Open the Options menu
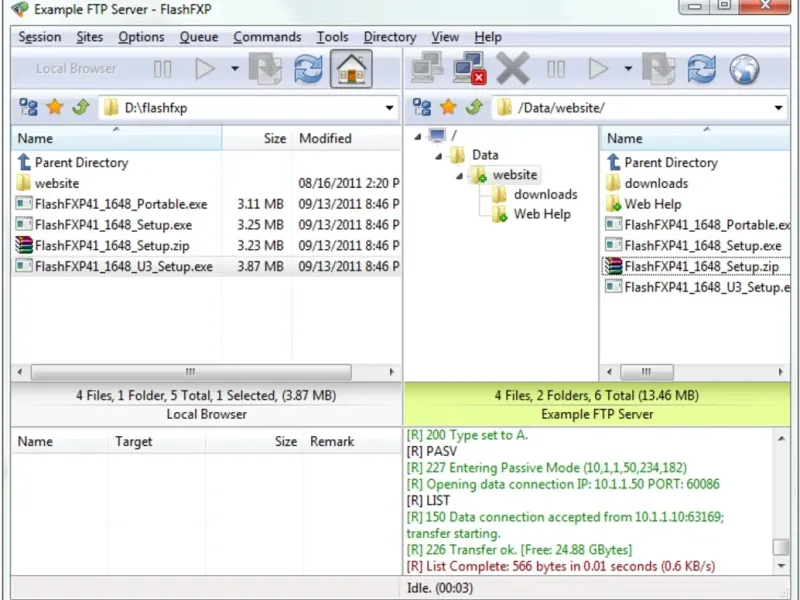This screenshot has height=600, width=800. (141, 37)
